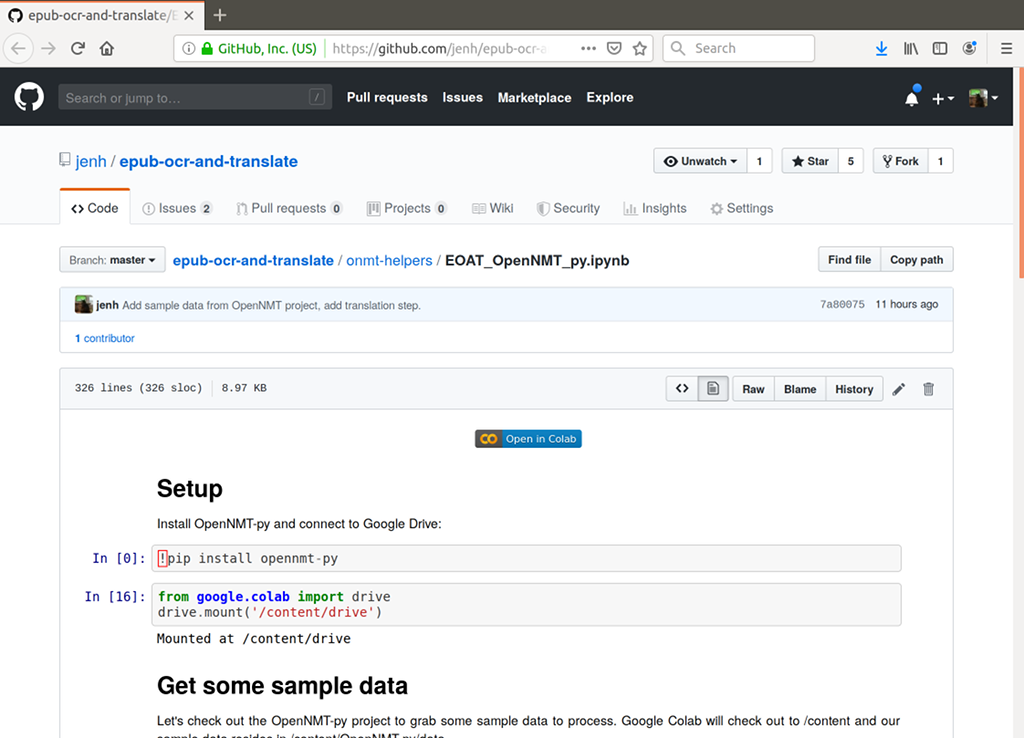1024x738 pixels.
Task: Open the page actions three-dot menu
Action: point(588,48)
